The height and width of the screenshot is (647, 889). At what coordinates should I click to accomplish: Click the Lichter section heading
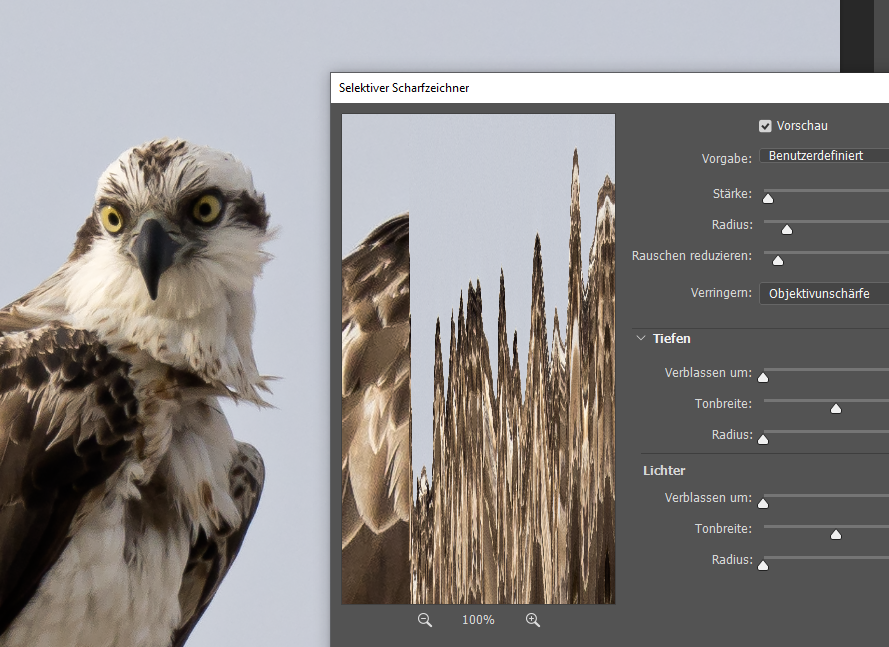point(664,471)
